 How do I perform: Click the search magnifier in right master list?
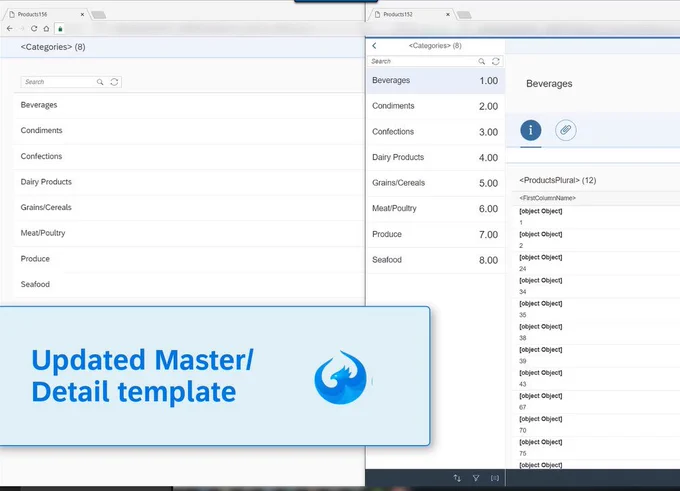tap(481, 62)
